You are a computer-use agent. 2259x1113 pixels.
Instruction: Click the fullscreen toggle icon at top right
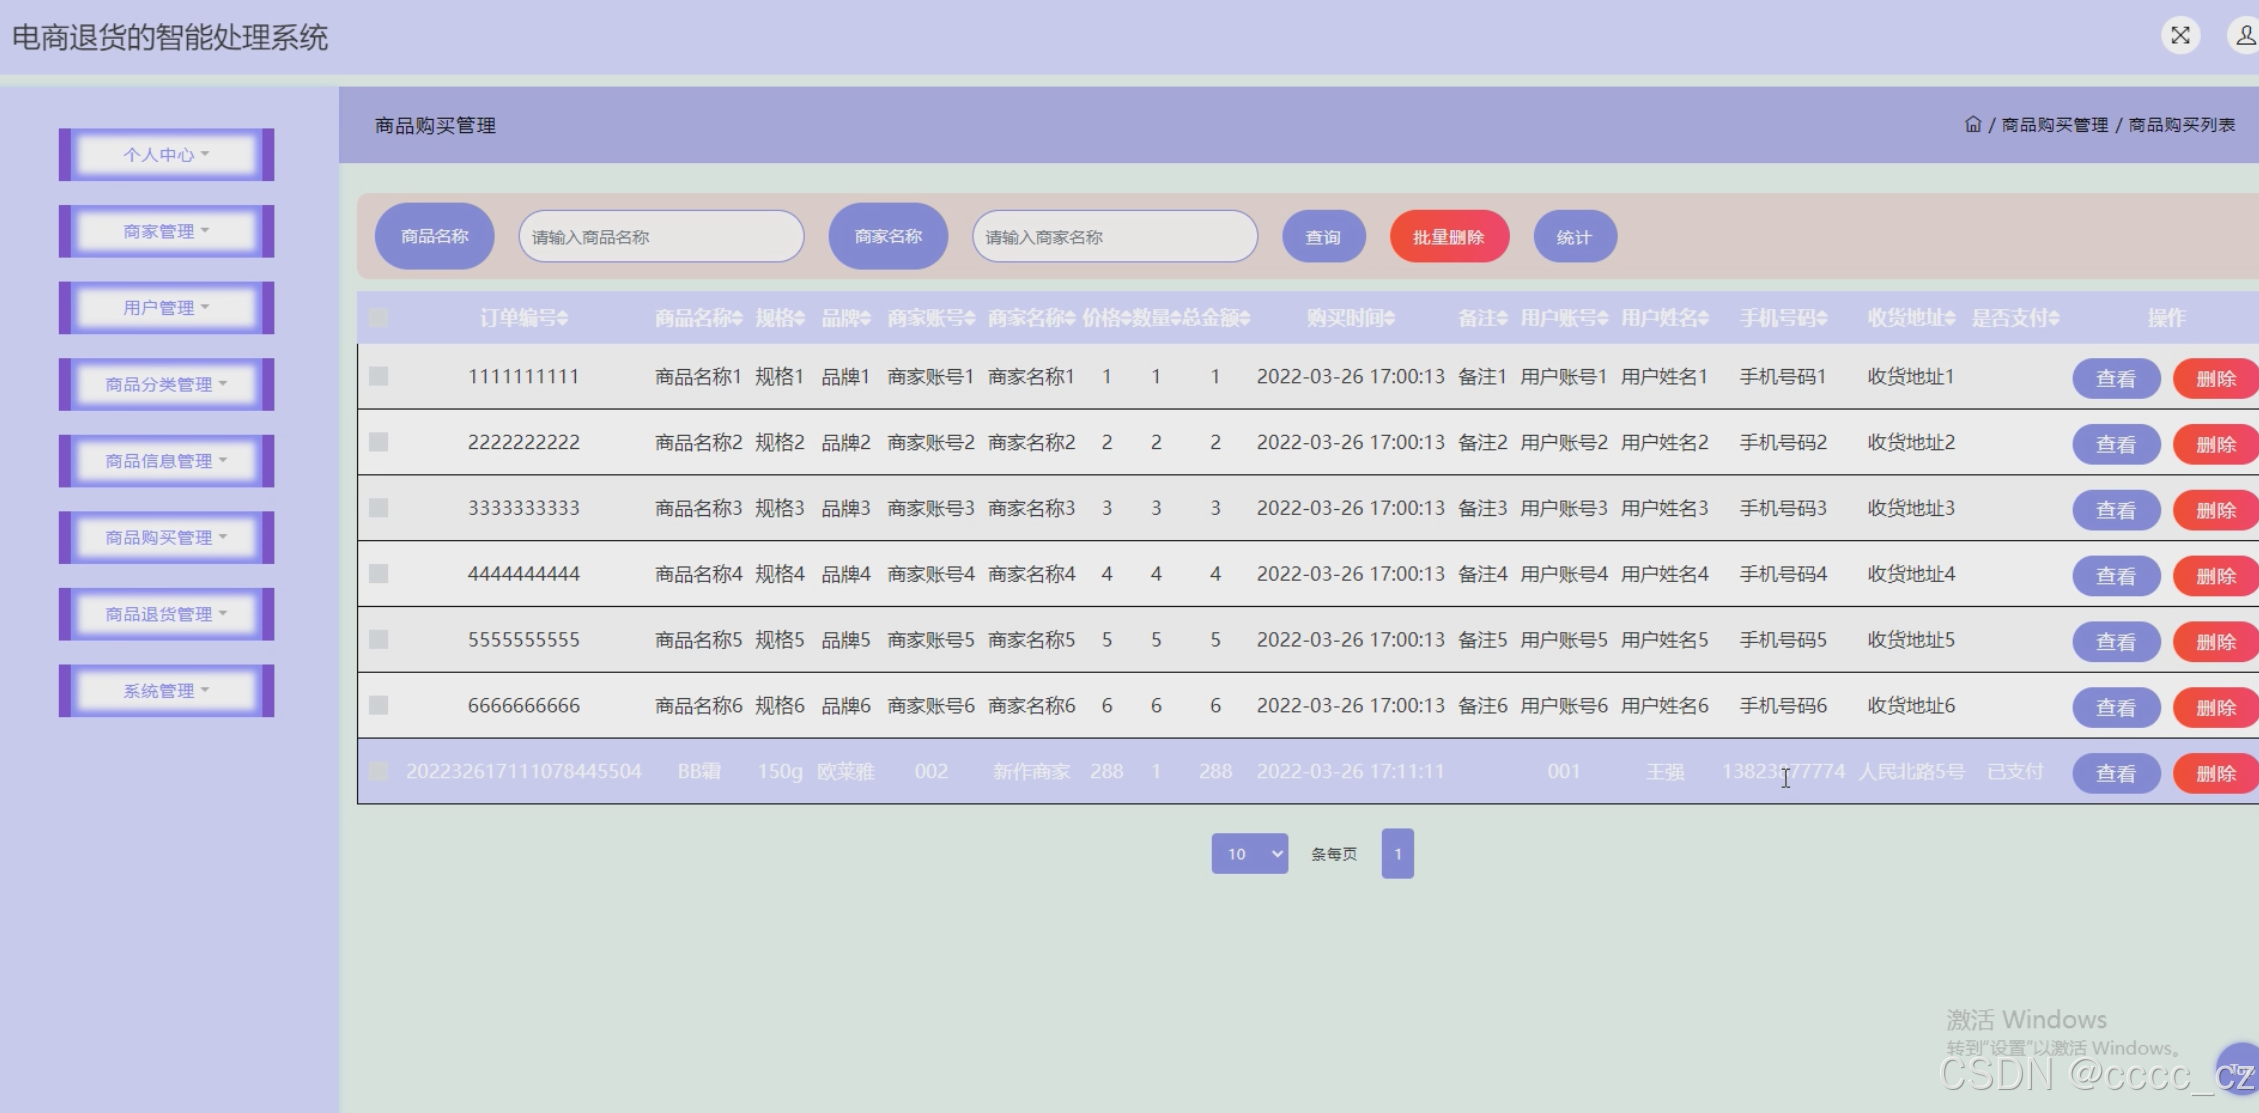coord(2180,36)
